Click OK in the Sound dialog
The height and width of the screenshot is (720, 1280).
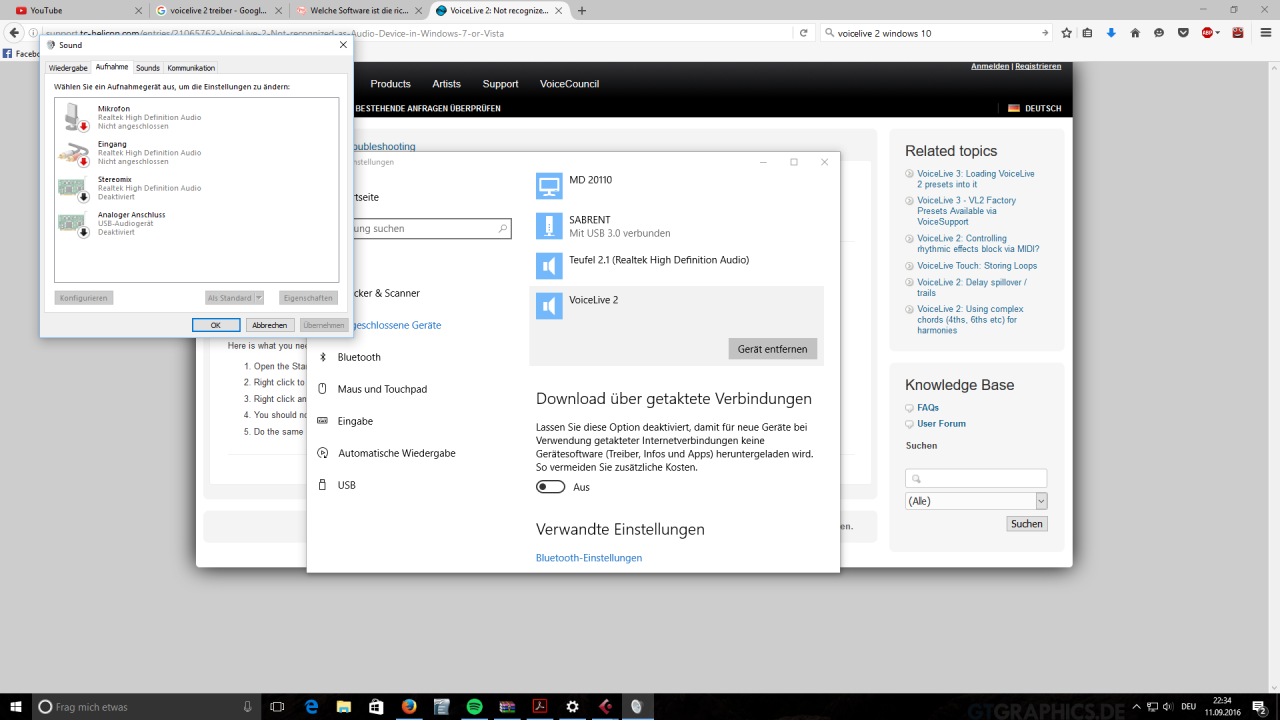[216, 325]
